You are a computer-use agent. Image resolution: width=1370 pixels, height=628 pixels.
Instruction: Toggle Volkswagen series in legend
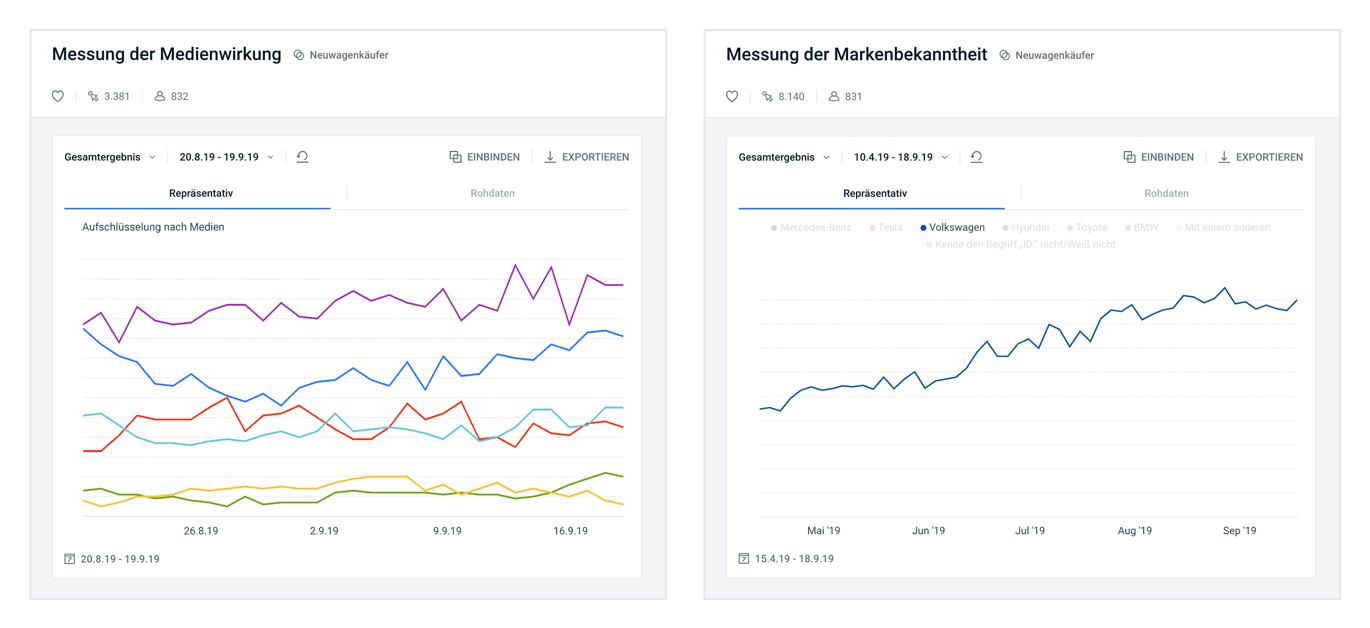[x=951, y=228]
